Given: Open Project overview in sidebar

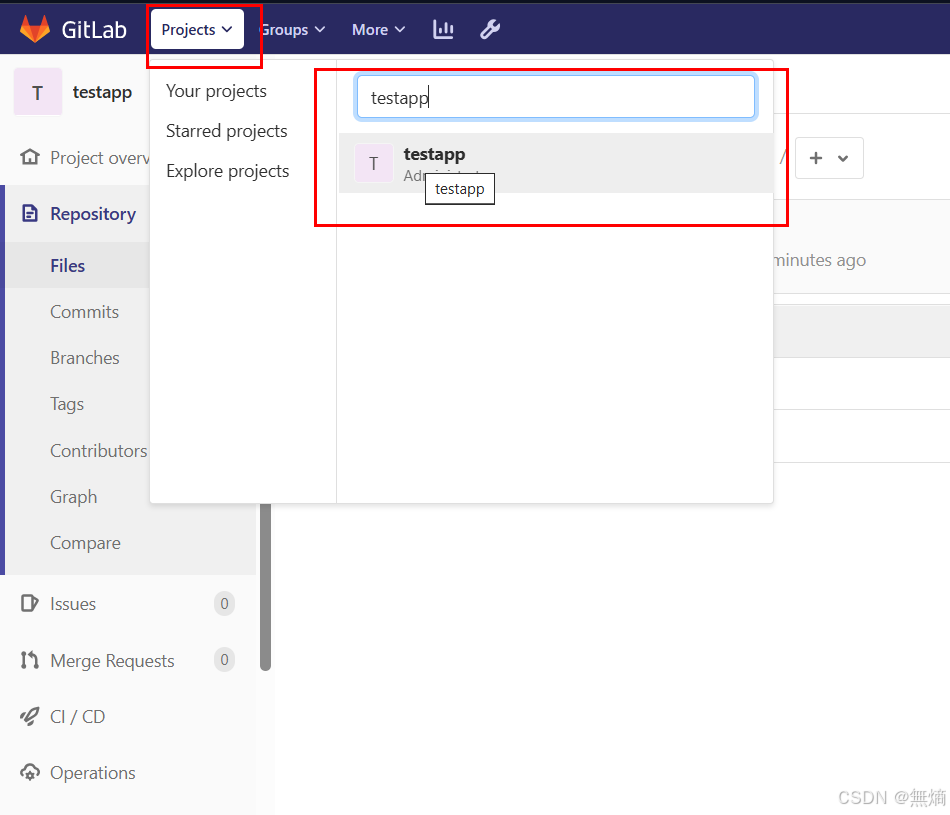Looking at the screenshot, I should pos(100,158).
